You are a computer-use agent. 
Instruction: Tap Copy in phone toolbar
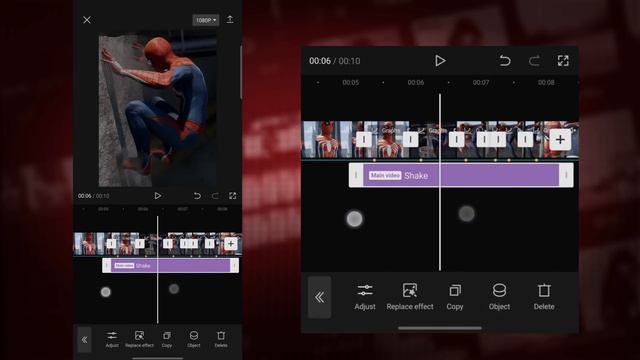[x=167, y=339]
